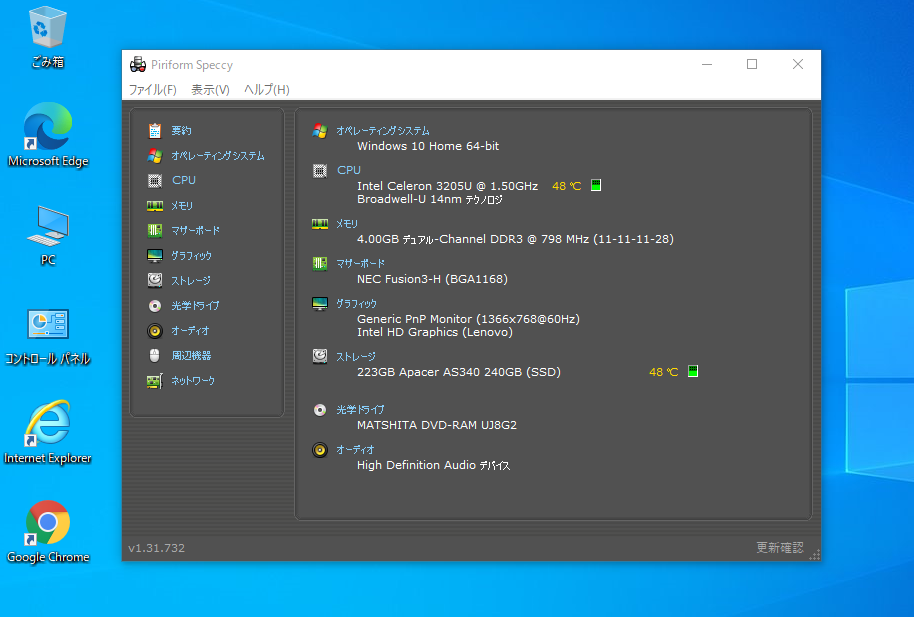The image size is (914, 617).
Task: Click the OS flag icon in summary panel
Action: click(319, 131)
